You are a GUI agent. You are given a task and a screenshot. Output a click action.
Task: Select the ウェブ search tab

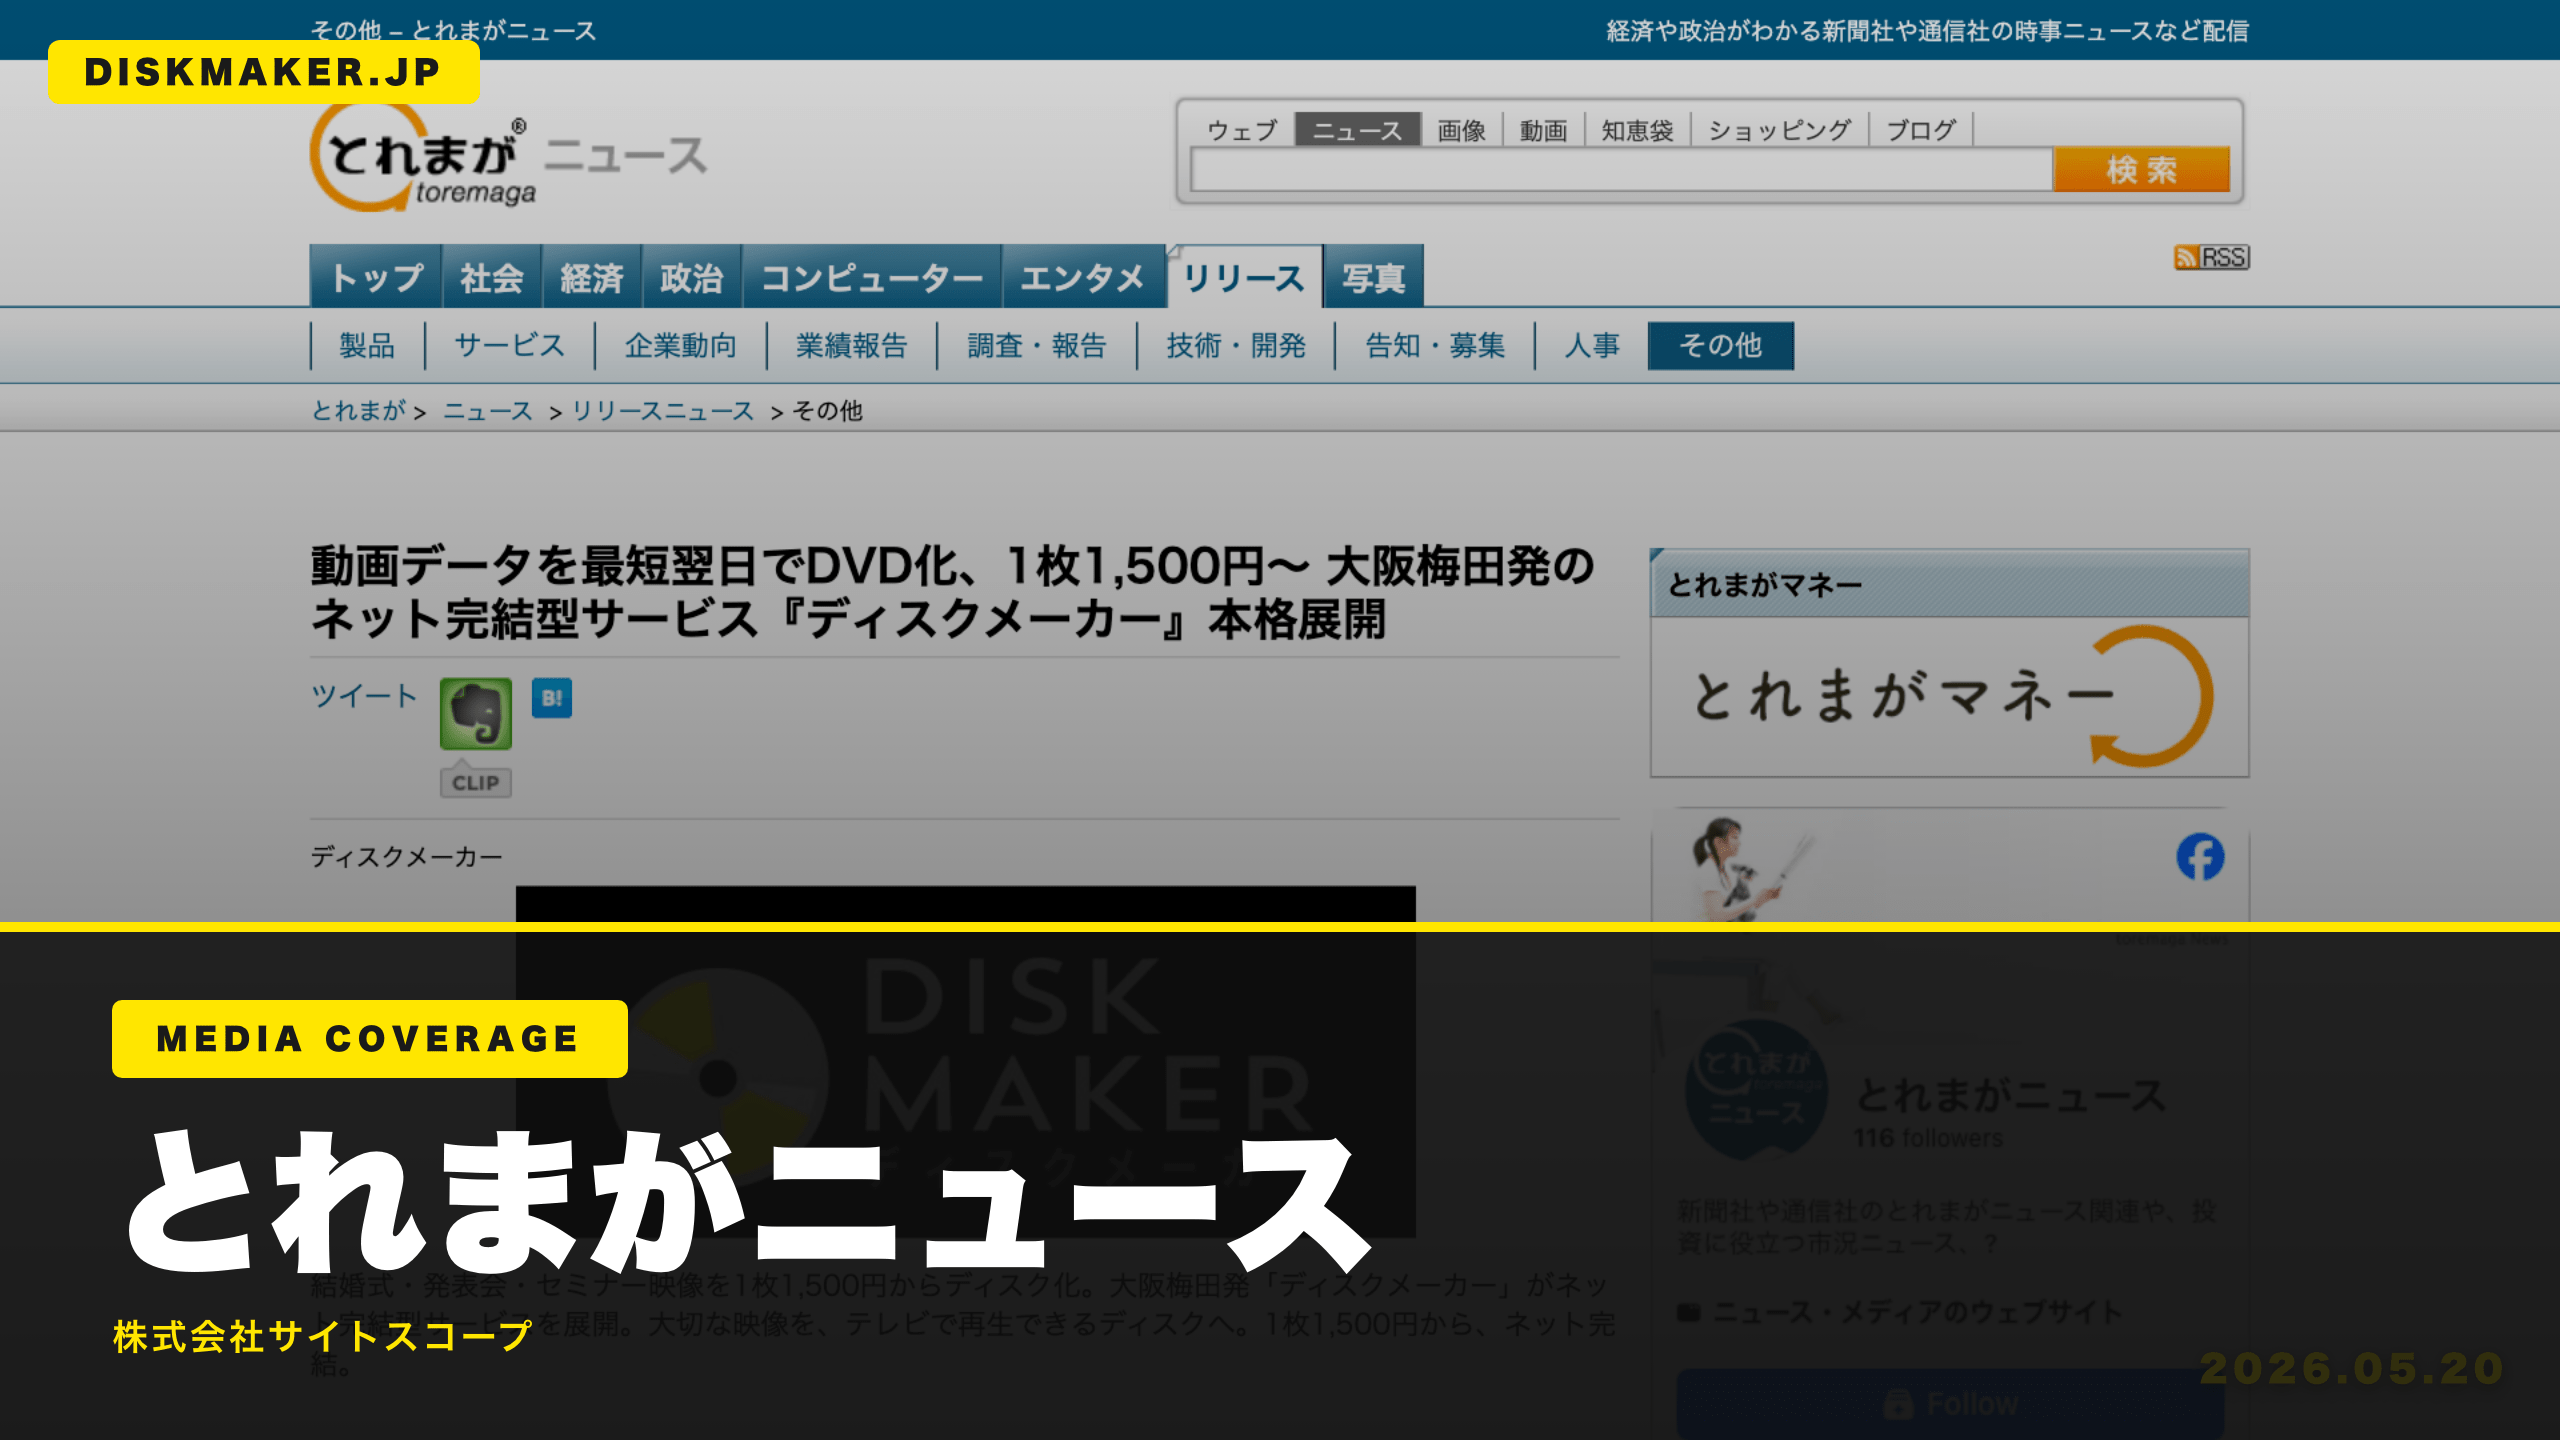pos(1243,131)
